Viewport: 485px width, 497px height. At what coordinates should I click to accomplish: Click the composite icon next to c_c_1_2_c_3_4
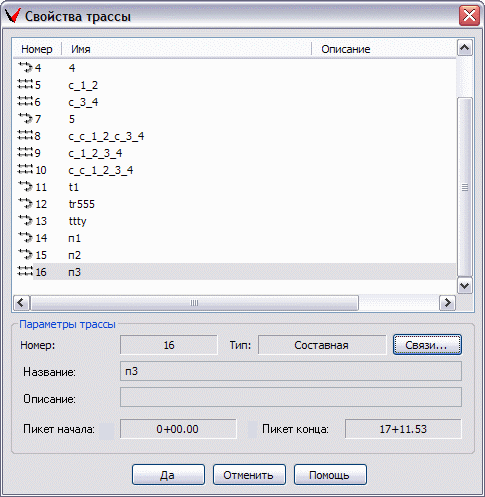tap(25, 135)
